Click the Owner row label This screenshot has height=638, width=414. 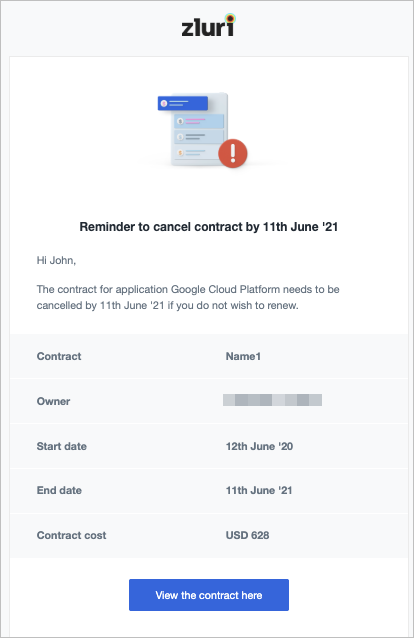(x=53, y=401)
